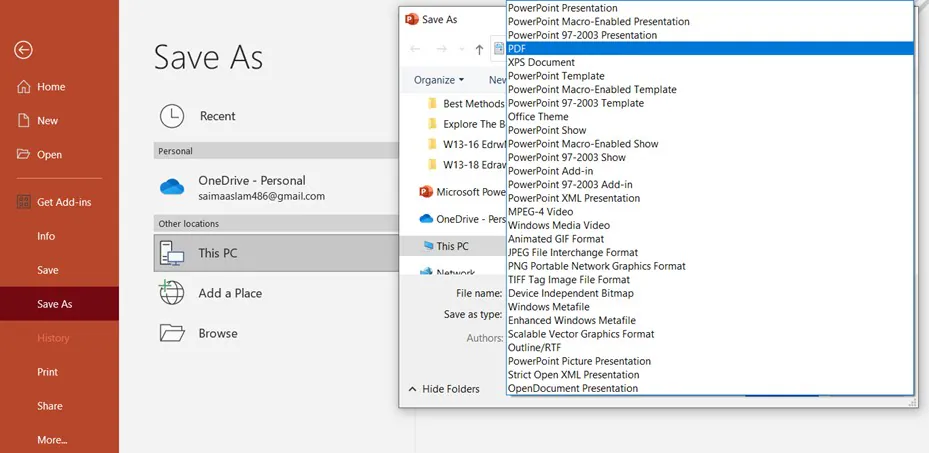Select MPEG-4 Video format option
The height and width of the screenshot is (453, 929).
(541, 212)
